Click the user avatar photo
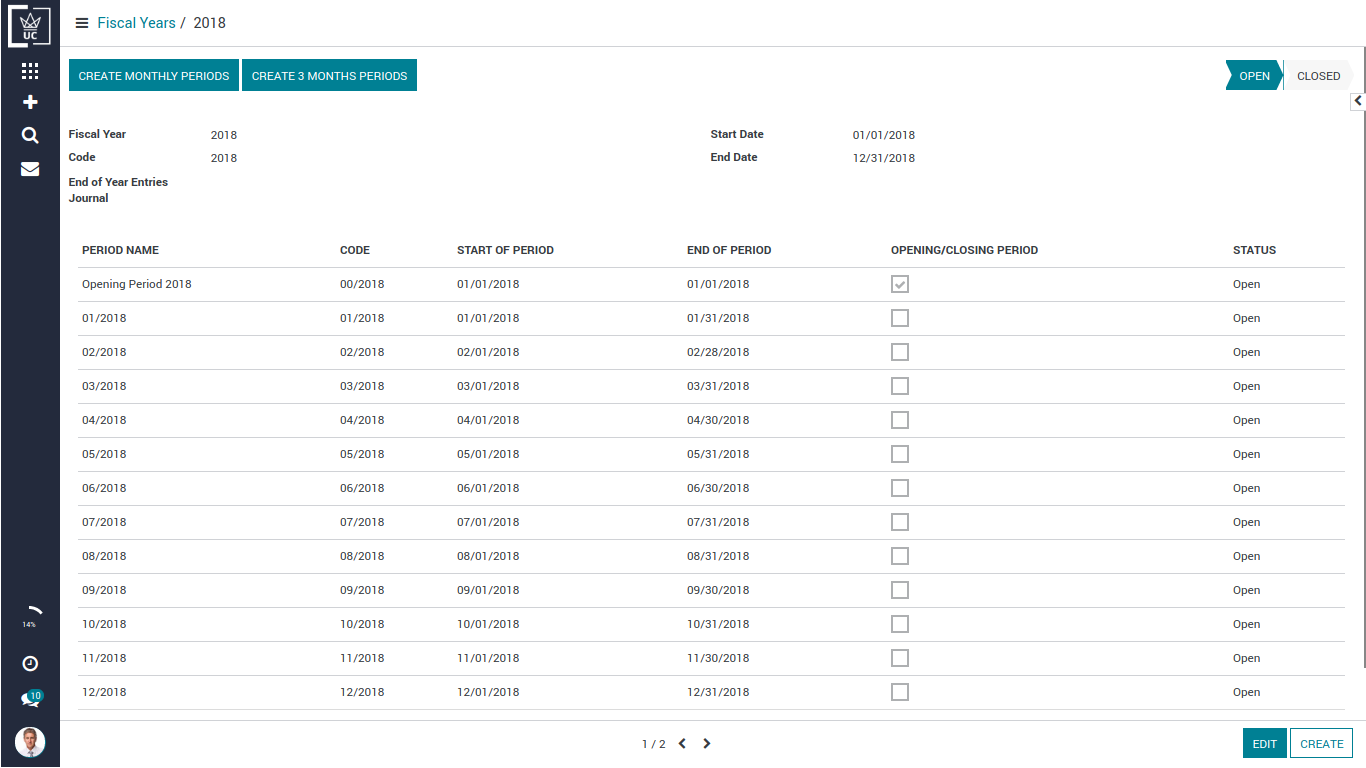This screenshot has height=768, width=1366. (30, 742)
